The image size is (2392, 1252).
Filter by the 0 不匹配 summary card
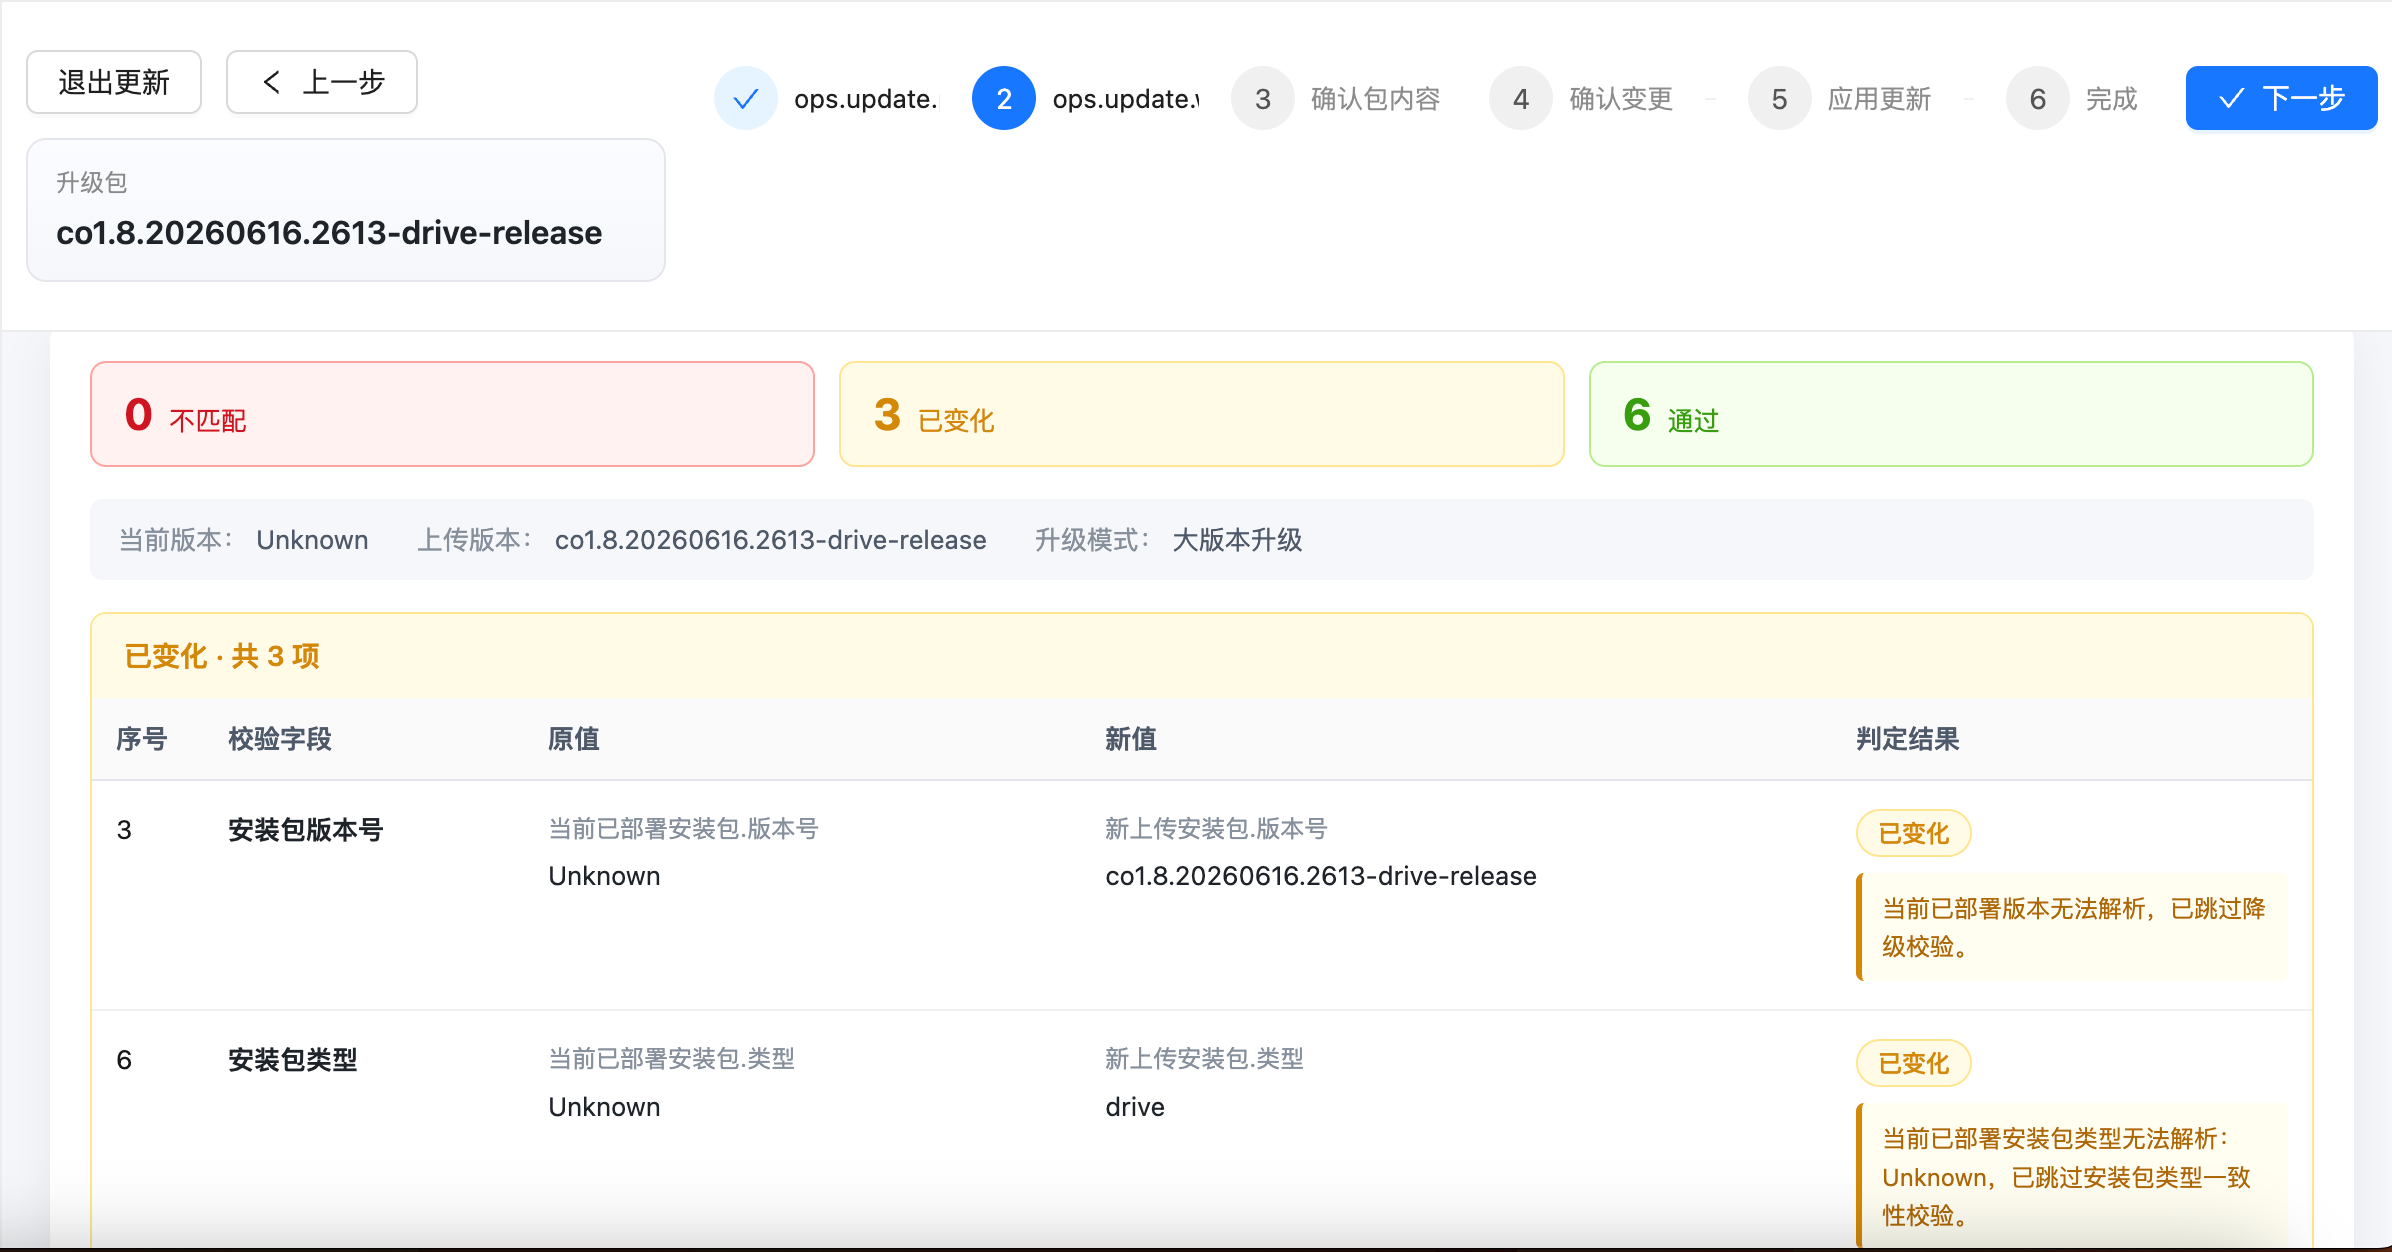(452, 414)
